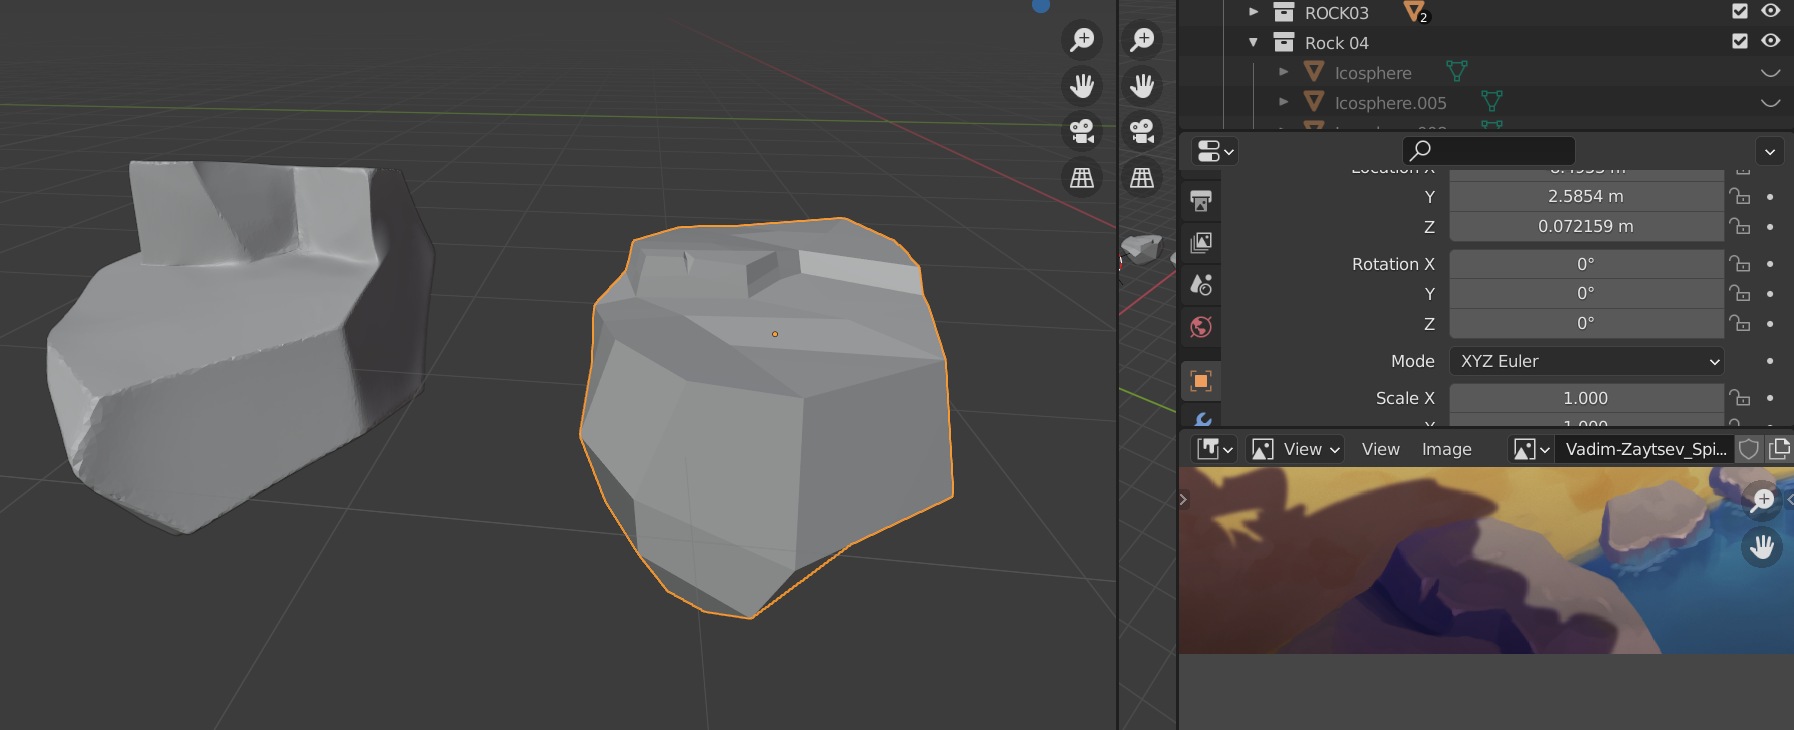The image size is (1794, 730).
Task: Expand the Icosphere object row
Action: [1284, 72]
